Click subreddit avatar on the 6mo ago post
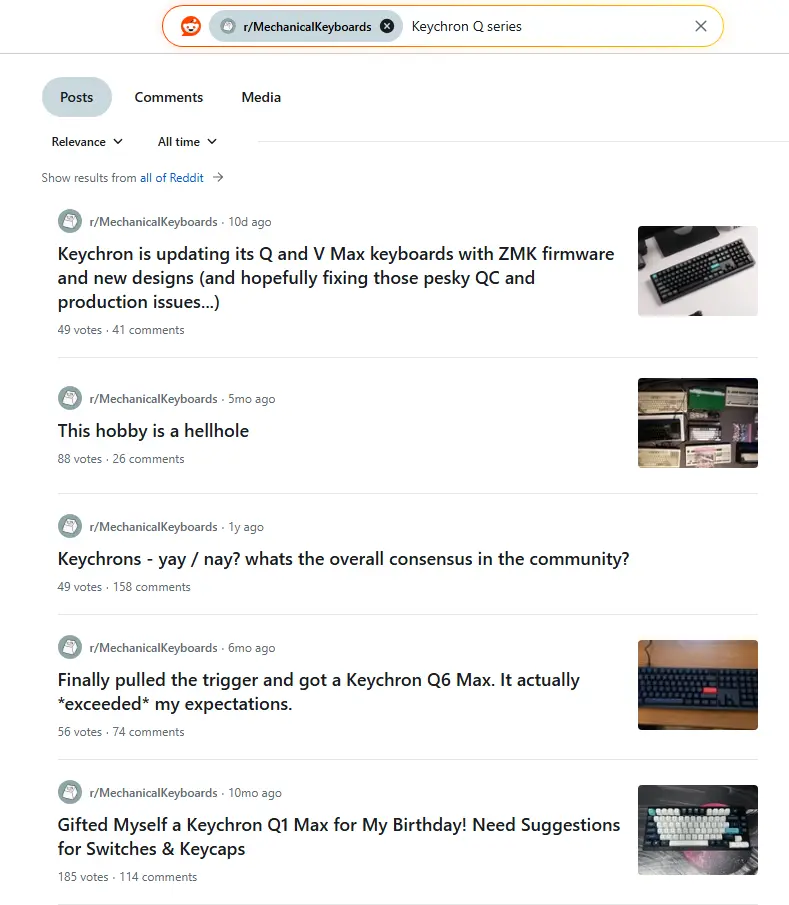The height and width of the screenshot is (905, 789). [x=70, y=648]
